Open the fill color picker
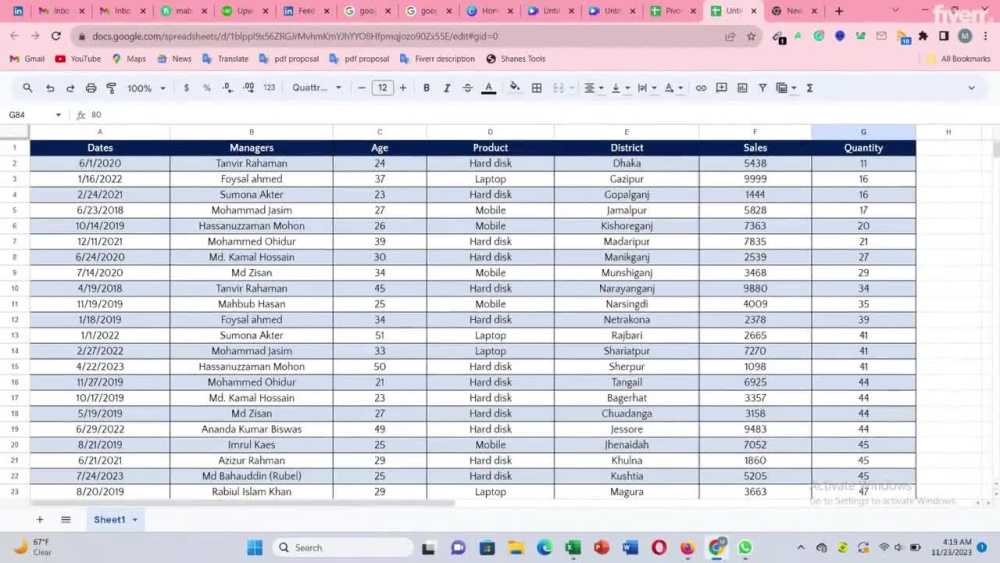 (515, 88)
